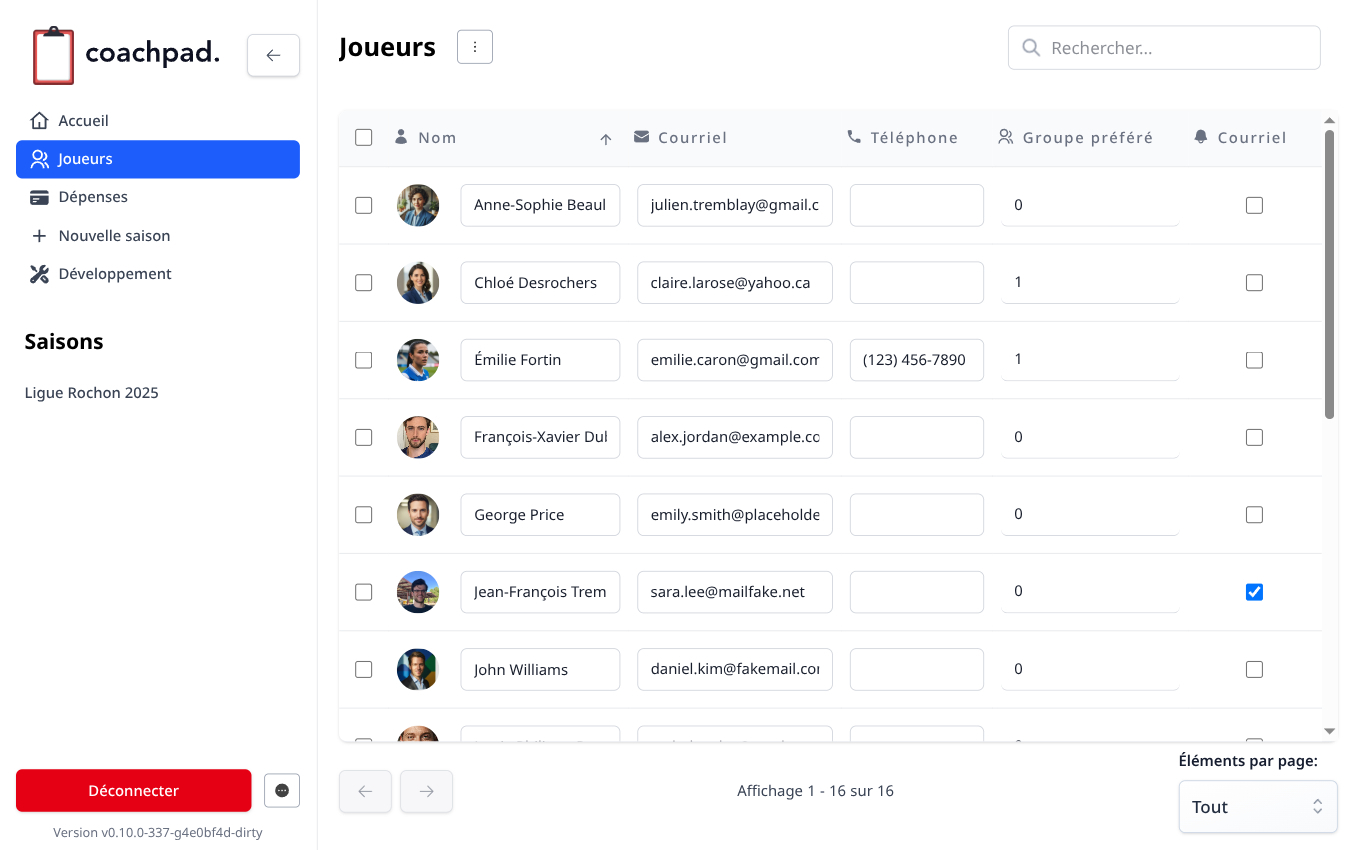Collapse the sidebar using the left arrow button

pos(273,55)
